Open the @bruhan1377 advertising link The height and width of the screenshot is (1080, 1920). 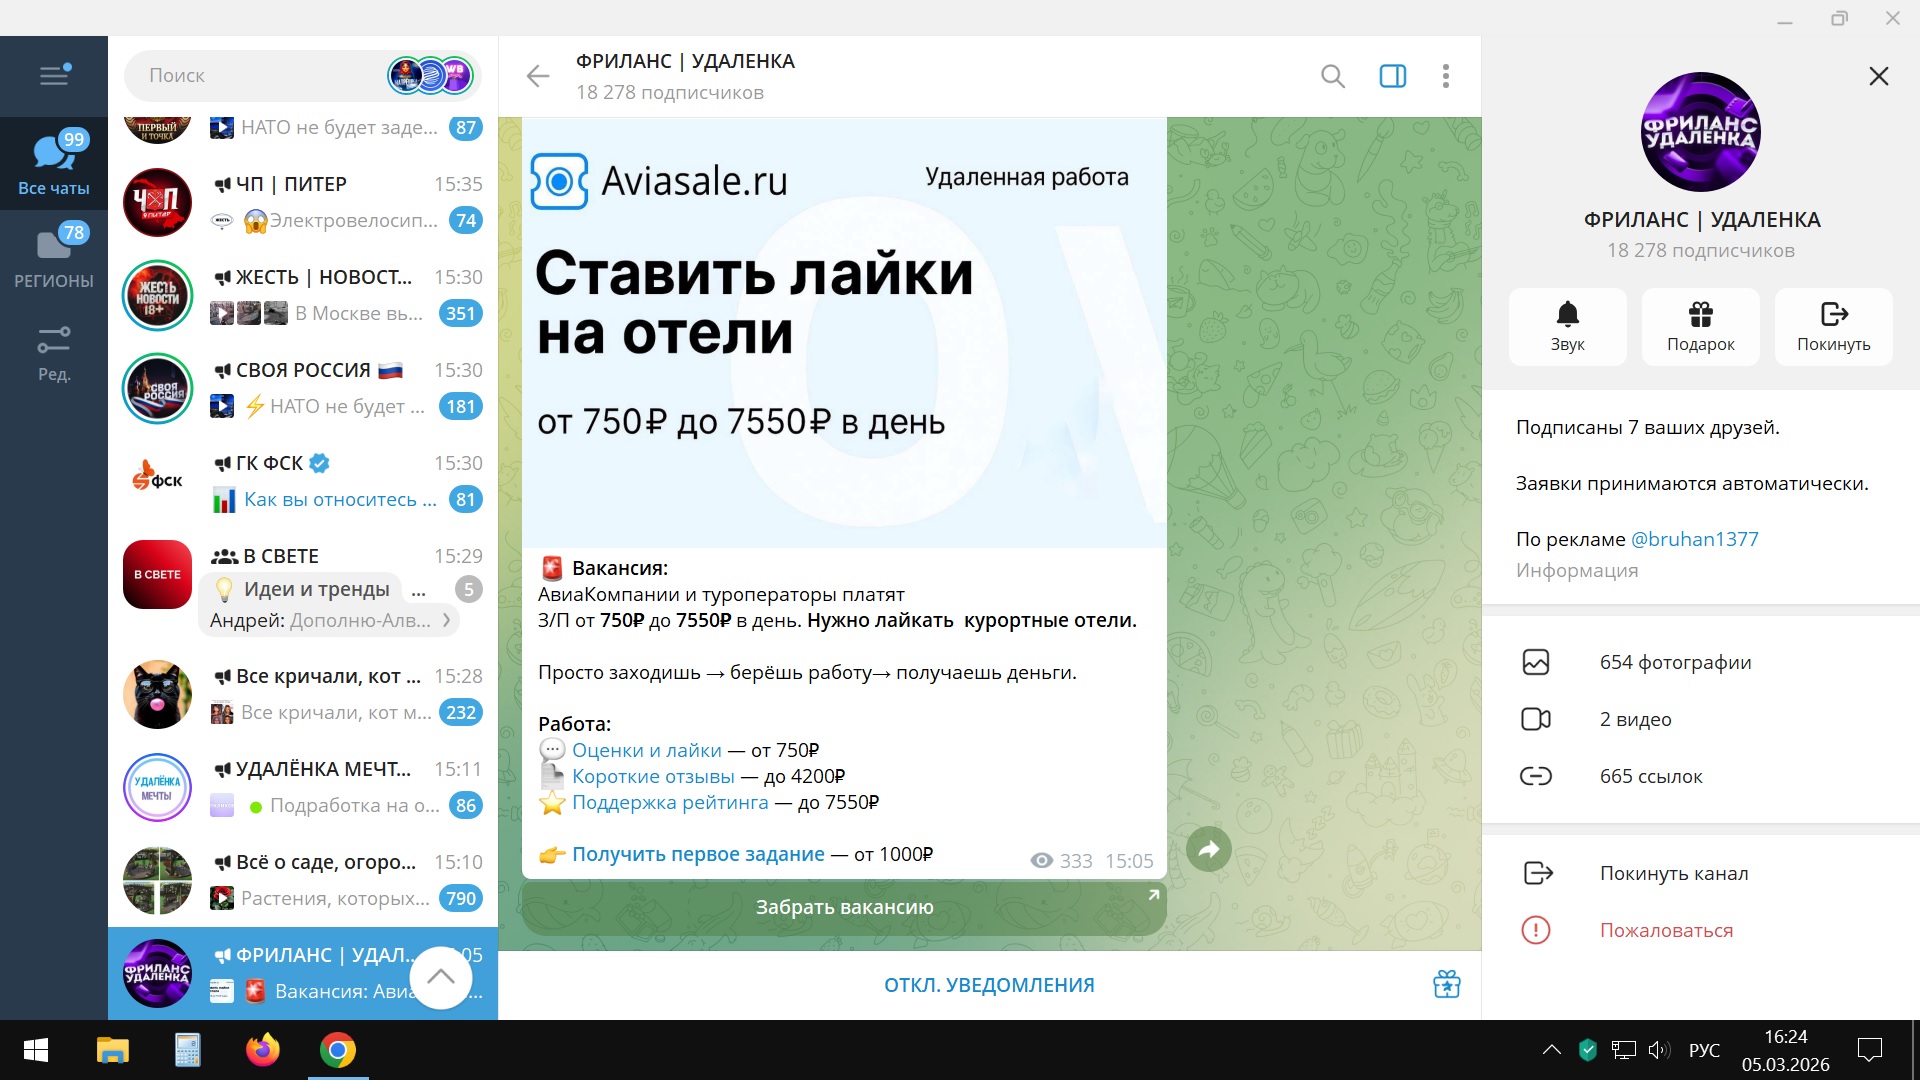point(1694,539)
